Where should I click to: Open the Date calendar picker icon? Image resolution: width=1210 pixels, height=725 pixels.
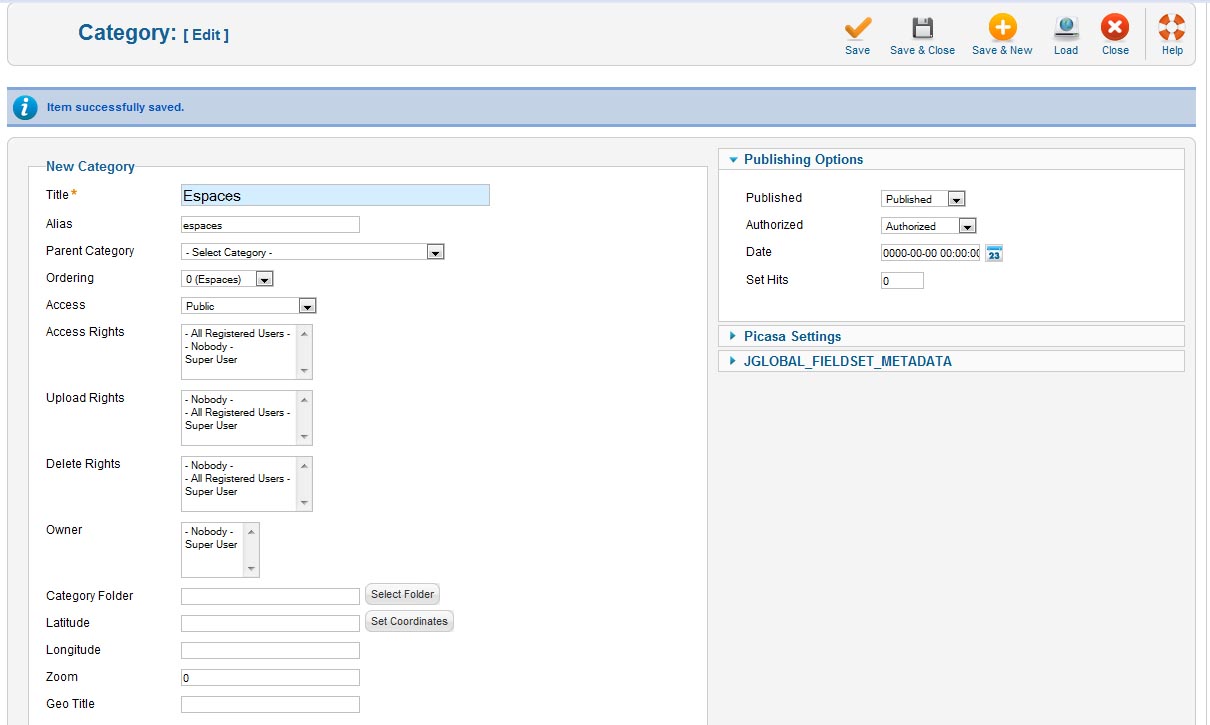[x=994, y=253]
